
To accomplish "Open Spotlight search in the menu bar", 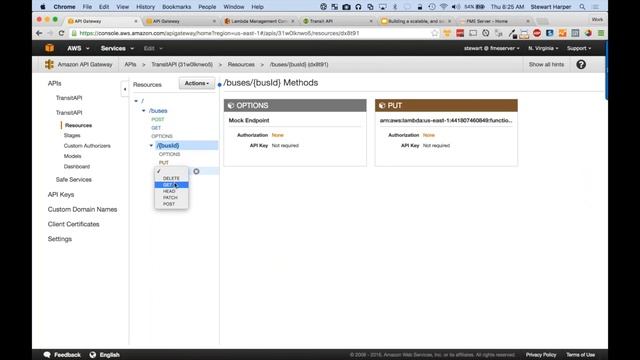I will [582, 7].
